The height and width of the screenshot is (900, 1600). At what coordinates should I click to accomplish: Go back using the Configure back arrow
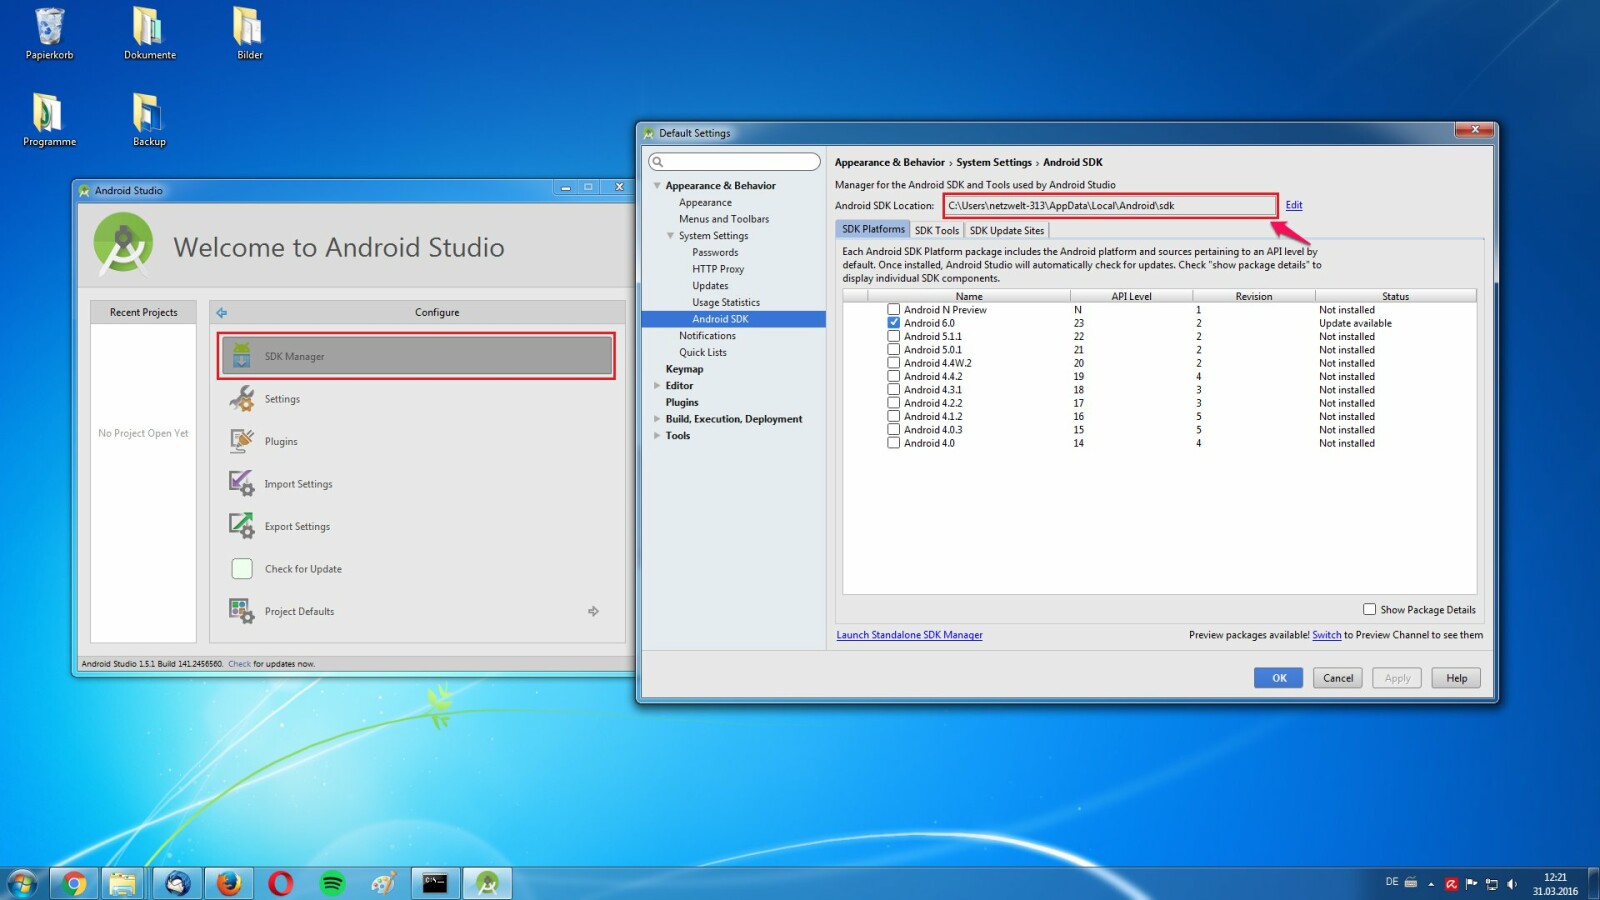222,312
